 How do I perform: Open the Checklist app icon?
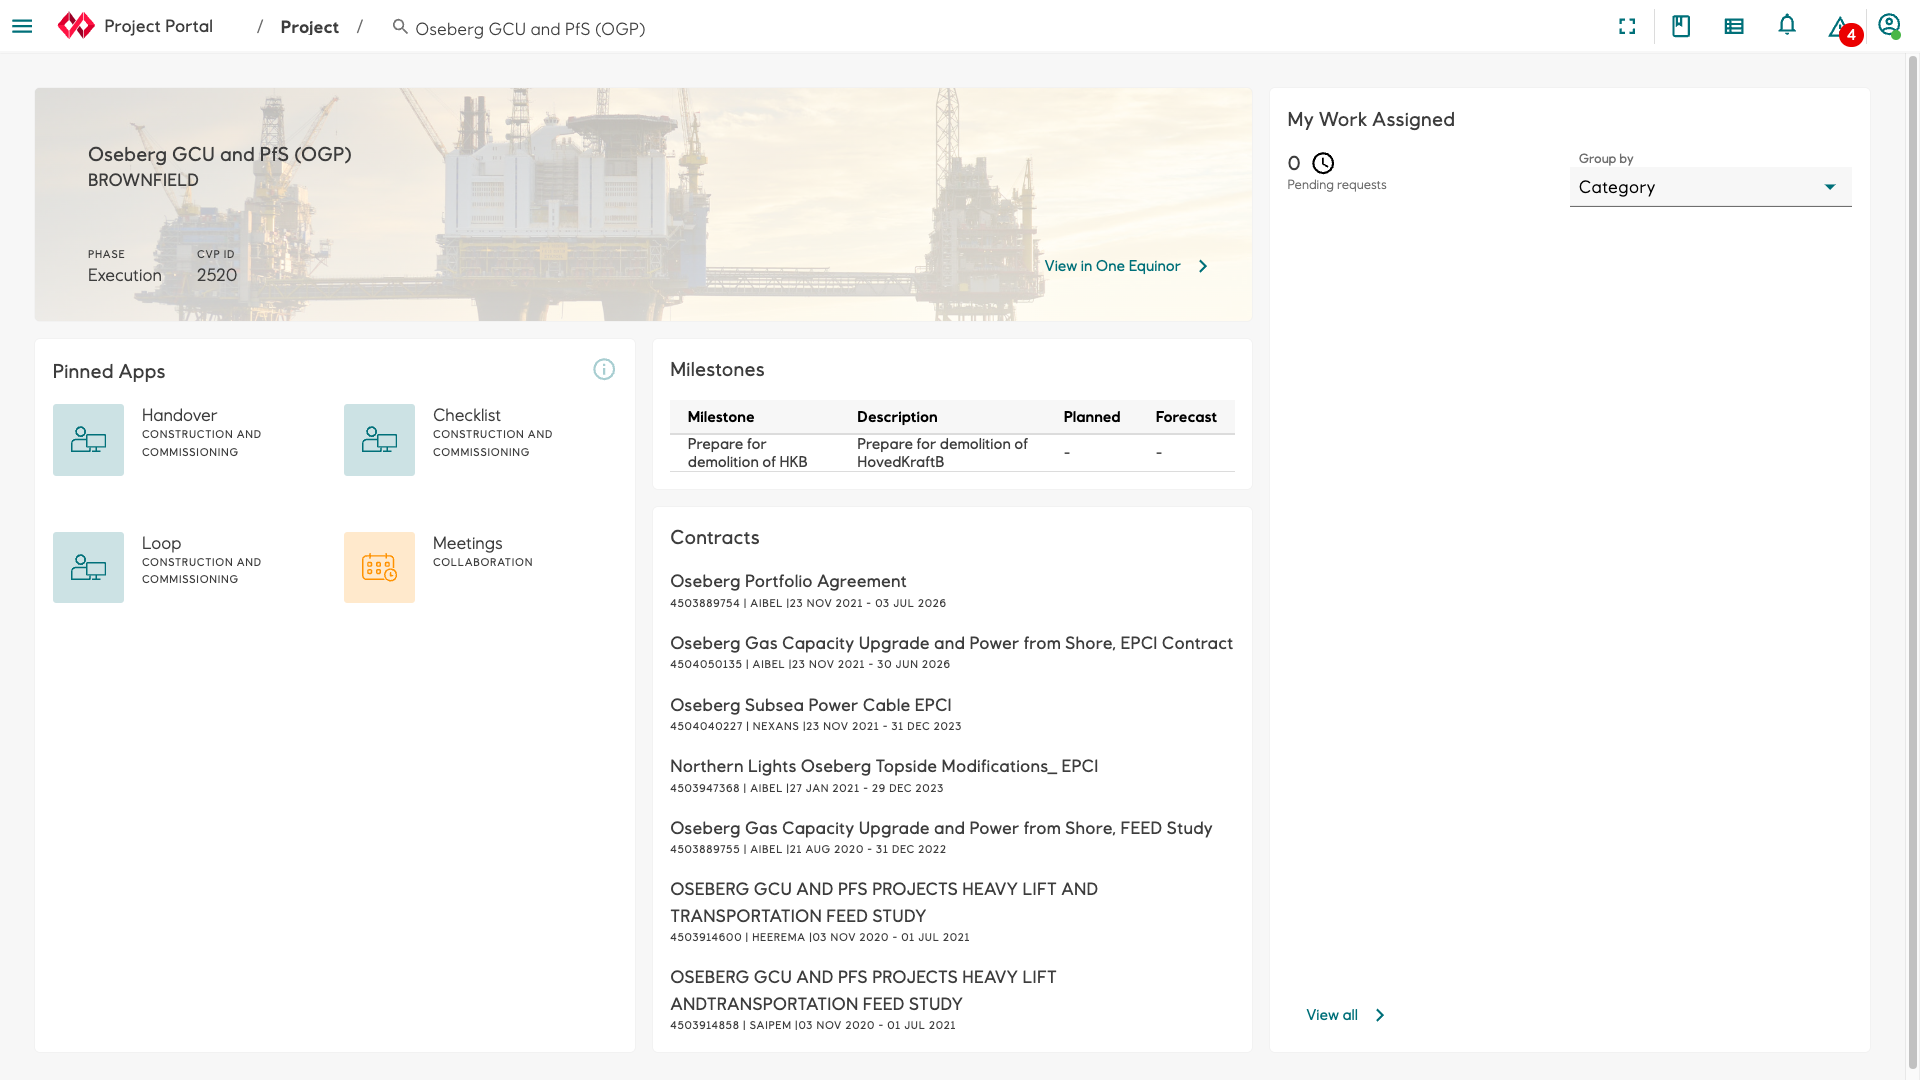[x=378, y=439]
